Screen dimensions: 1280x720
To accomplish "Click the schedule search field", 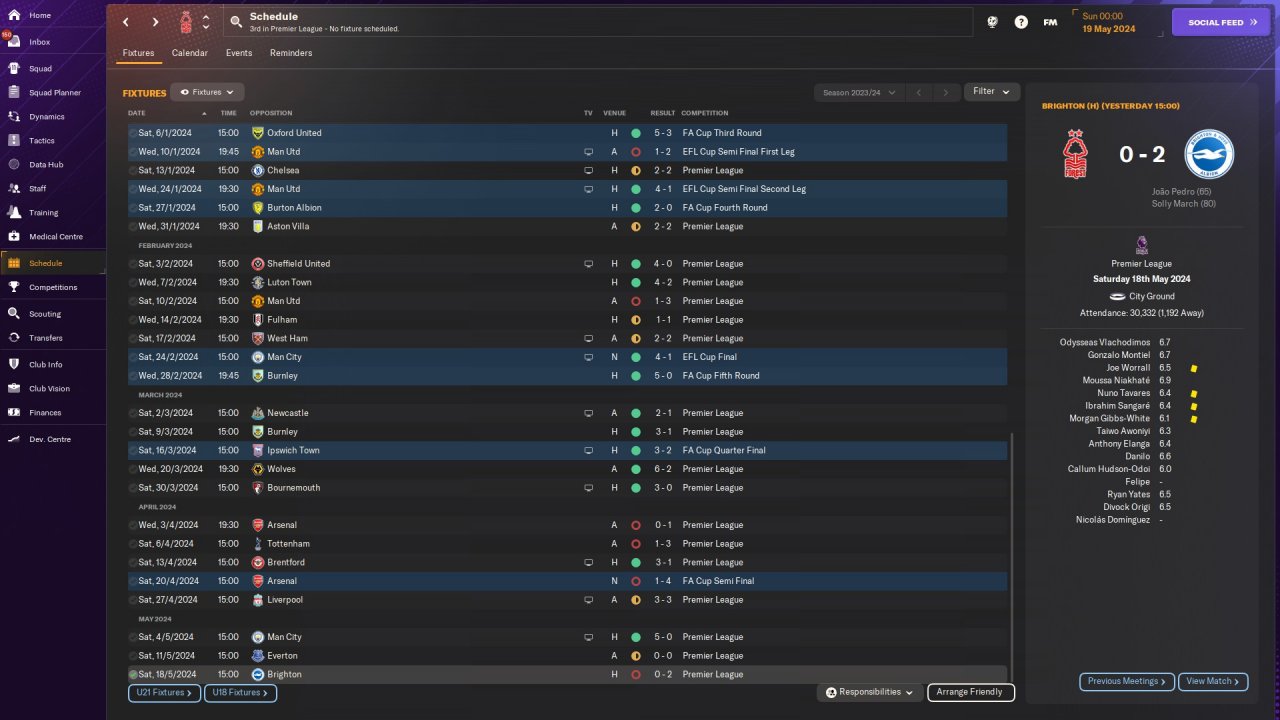I will pyautogui.click(x=597, y=22).
